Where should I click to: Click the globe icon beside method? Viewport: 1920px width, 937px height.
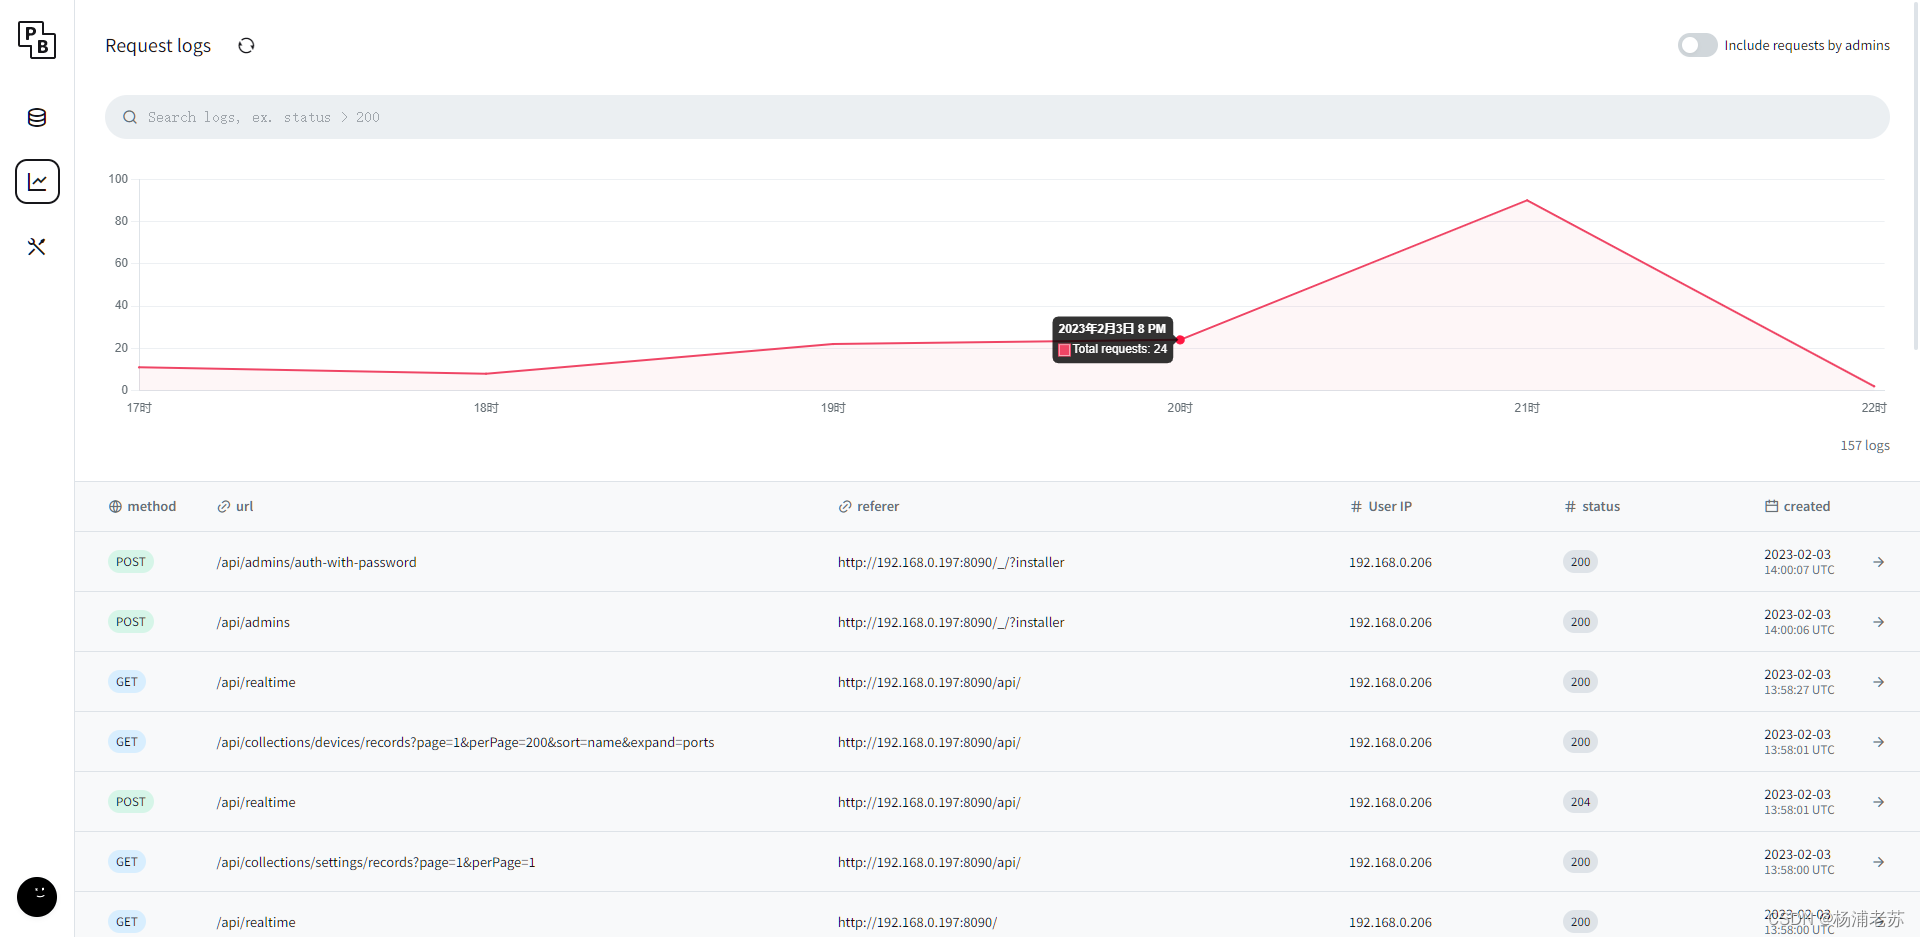tap(115, 507)
